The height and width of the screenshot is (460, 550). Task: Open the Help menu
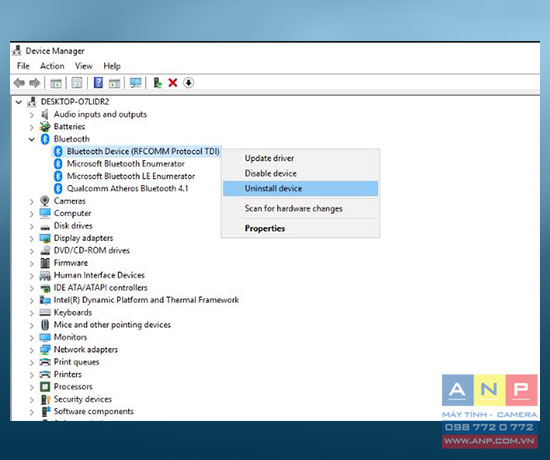pos(112,66)
